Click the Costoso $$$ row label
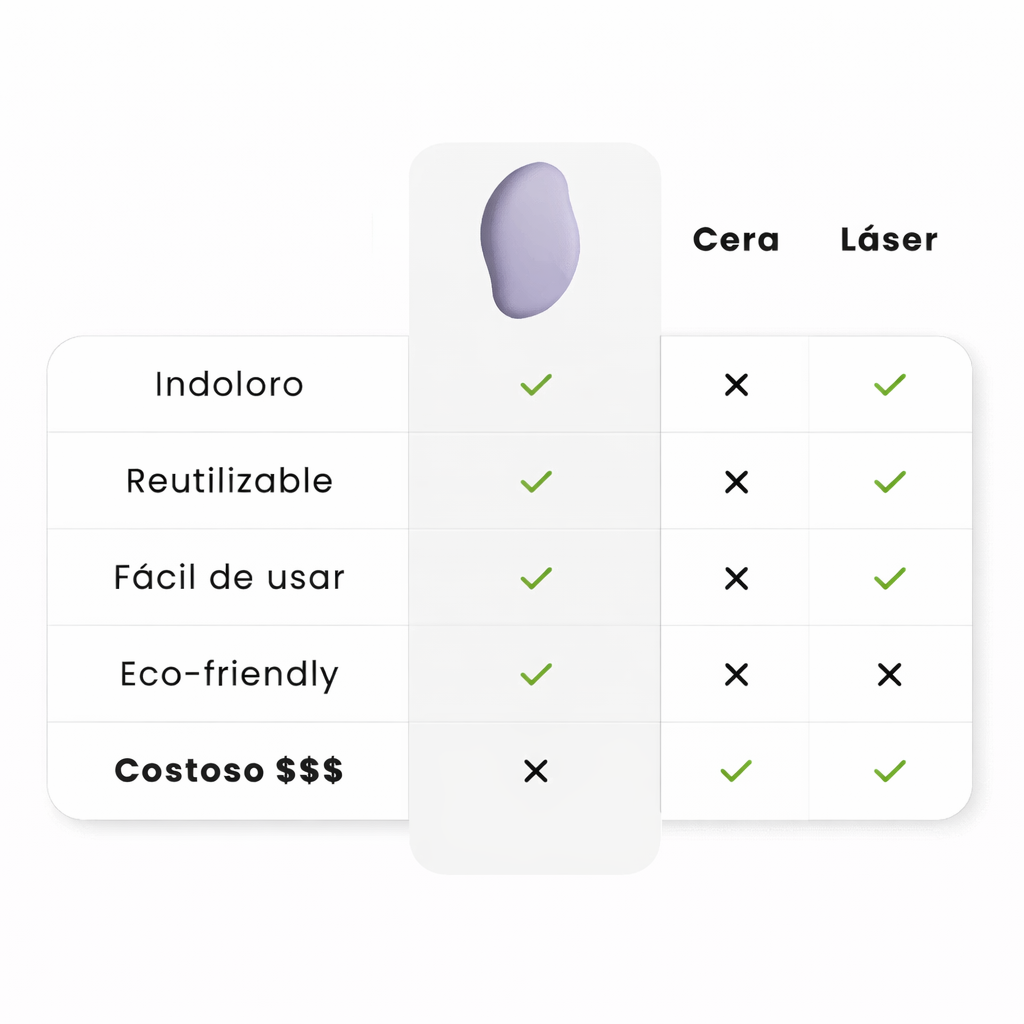Image resolution: width=1024 pixels, height=1024 pixels. click(x=229, y=771)
